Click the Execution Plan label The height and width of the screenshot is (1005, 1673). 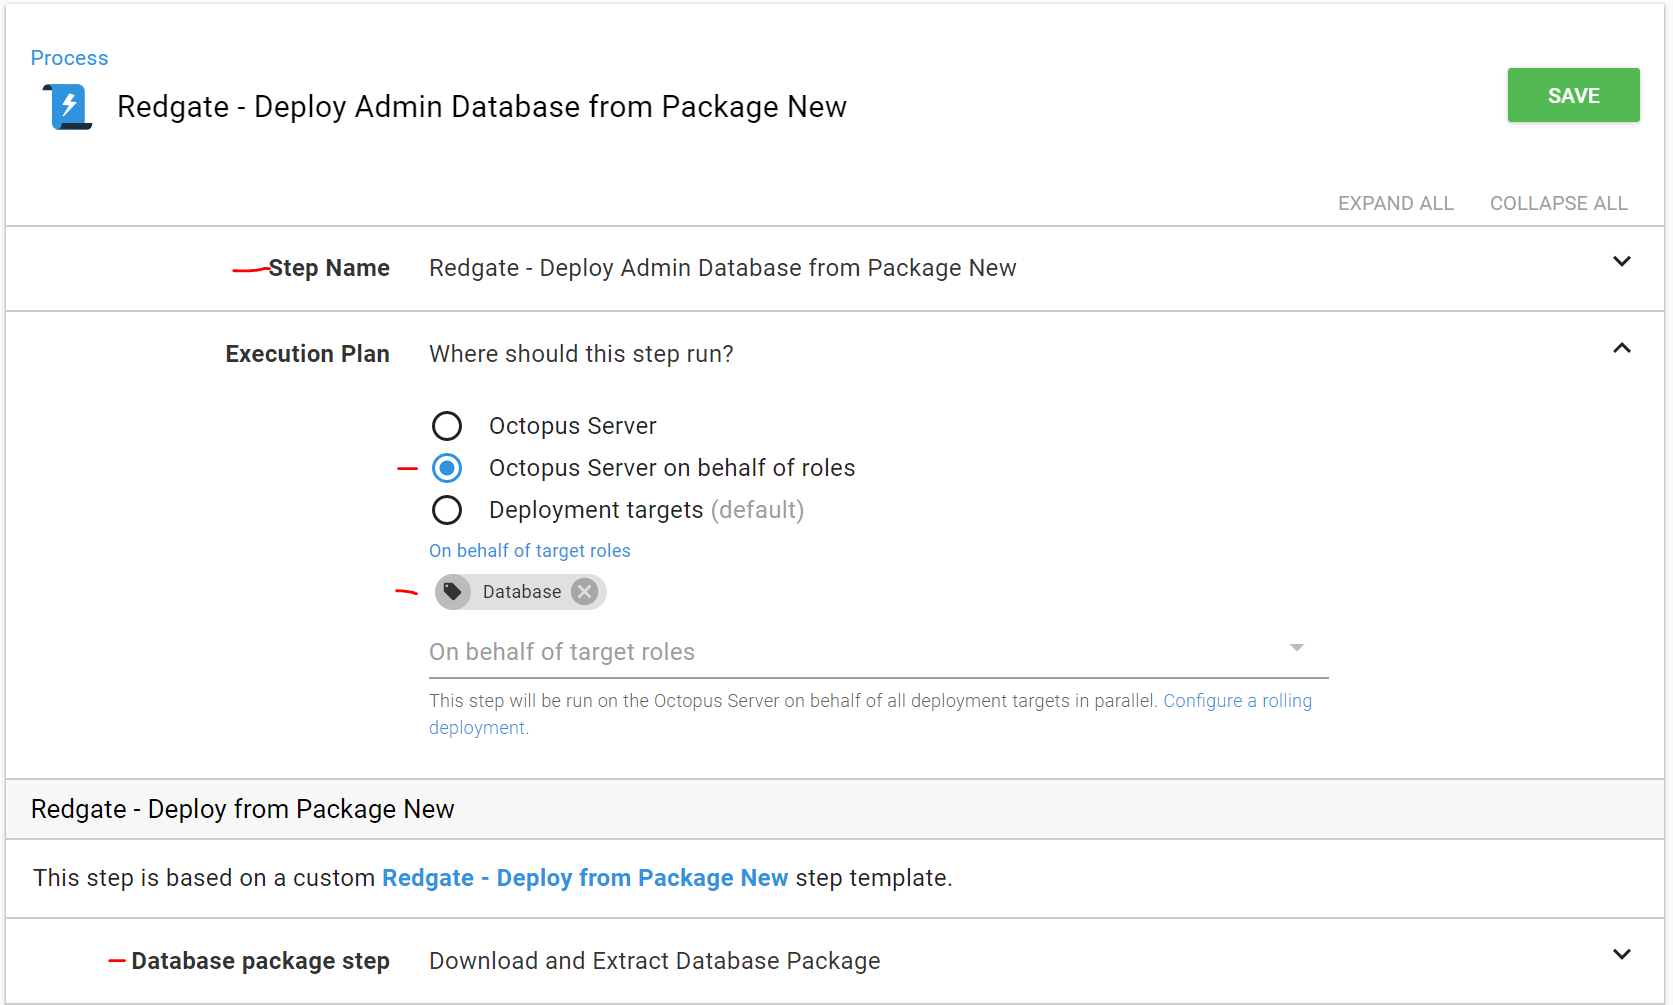[x=307, y=354]
